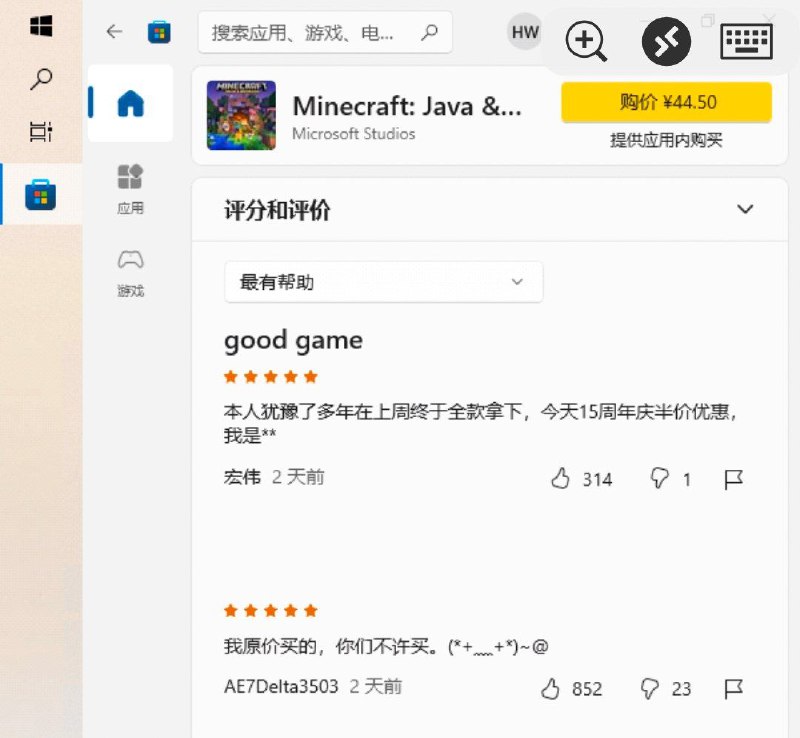Click reviewer name AE7Delta3503
800x738 pixels.
pyautogui.click(x=281, y=686)
